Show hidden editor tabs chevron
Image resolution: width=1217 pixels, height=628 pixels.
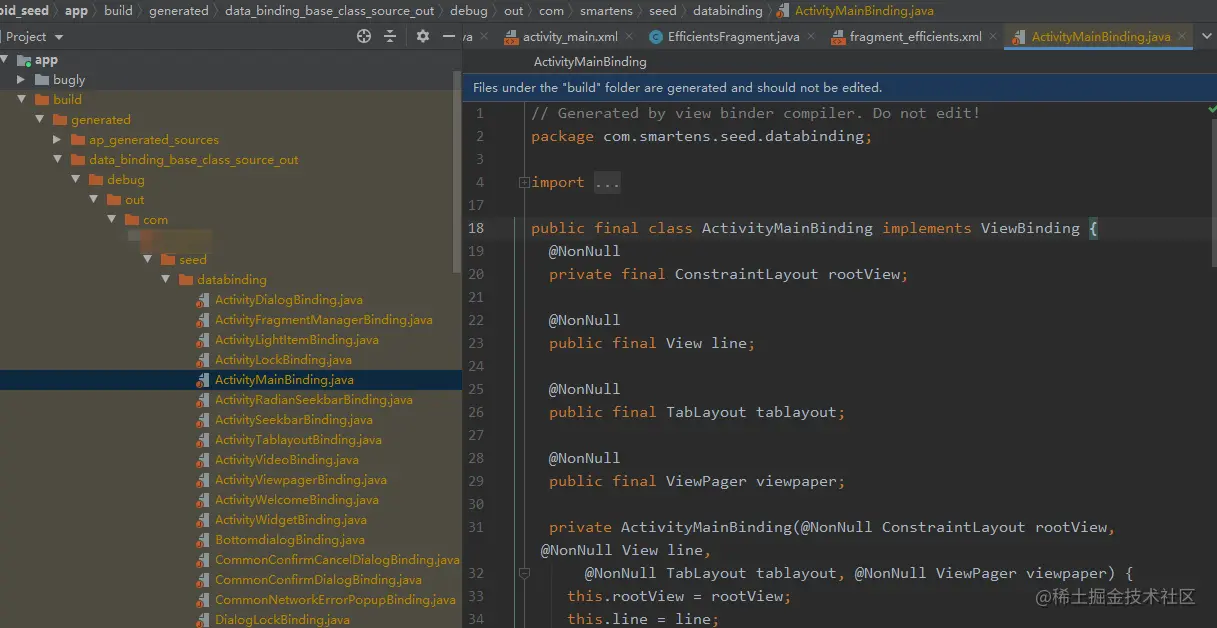tap(1208, 36)
